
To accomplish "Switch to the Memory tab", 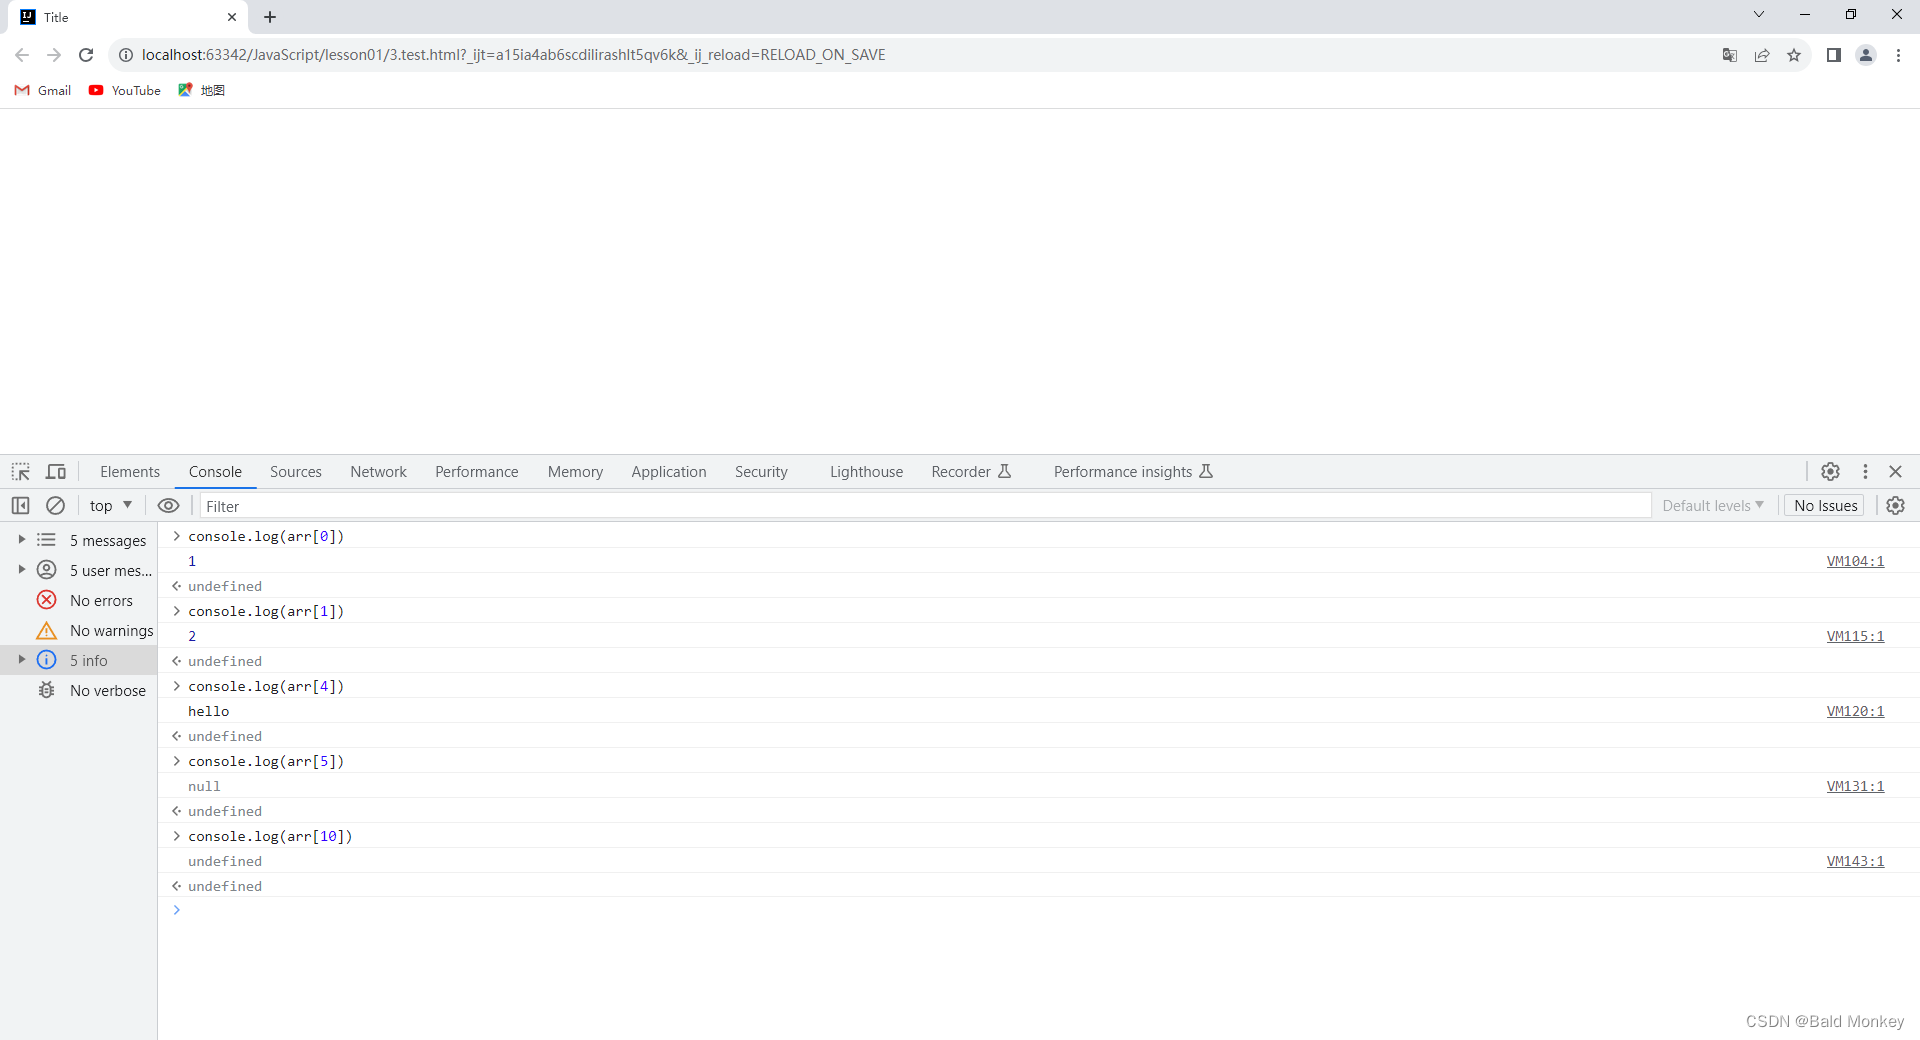I will point(575,472).
